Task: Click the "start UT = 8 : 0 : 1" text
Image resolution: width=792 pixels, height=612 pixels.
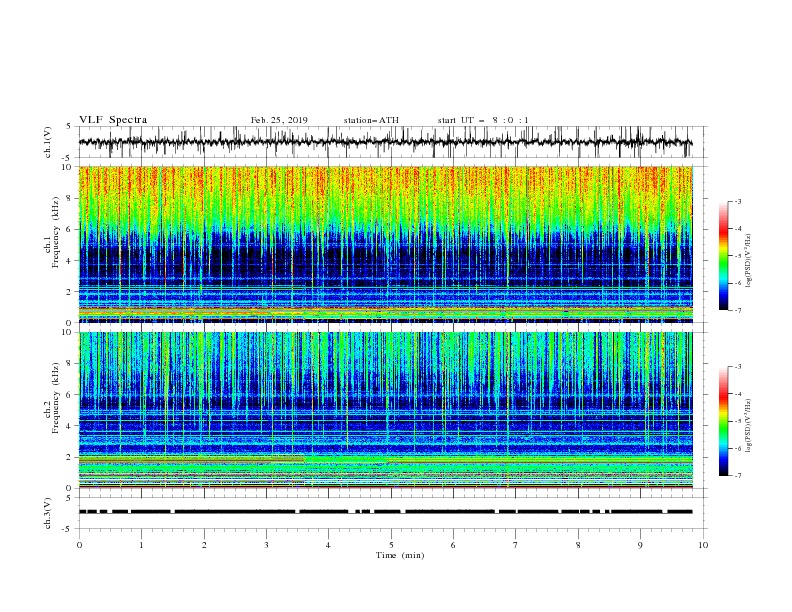Action: [x=483, y=120]
